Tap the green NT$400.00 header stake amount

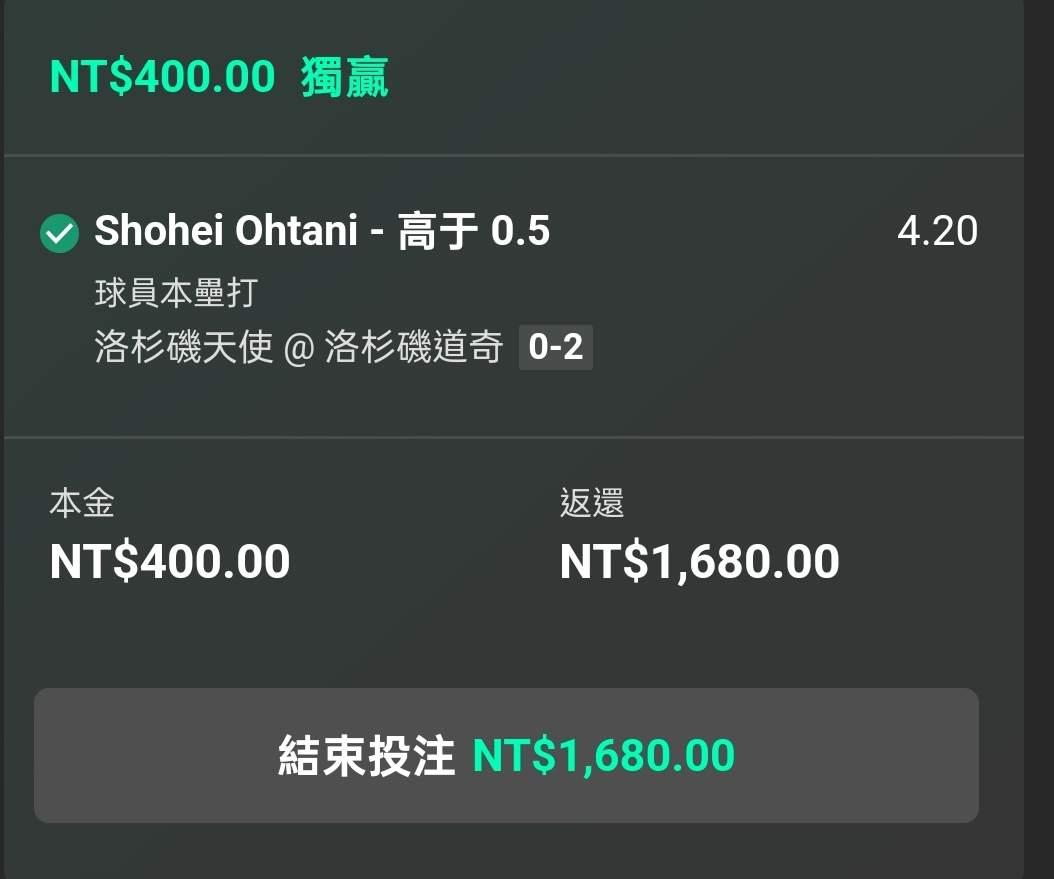pos(162,77)
